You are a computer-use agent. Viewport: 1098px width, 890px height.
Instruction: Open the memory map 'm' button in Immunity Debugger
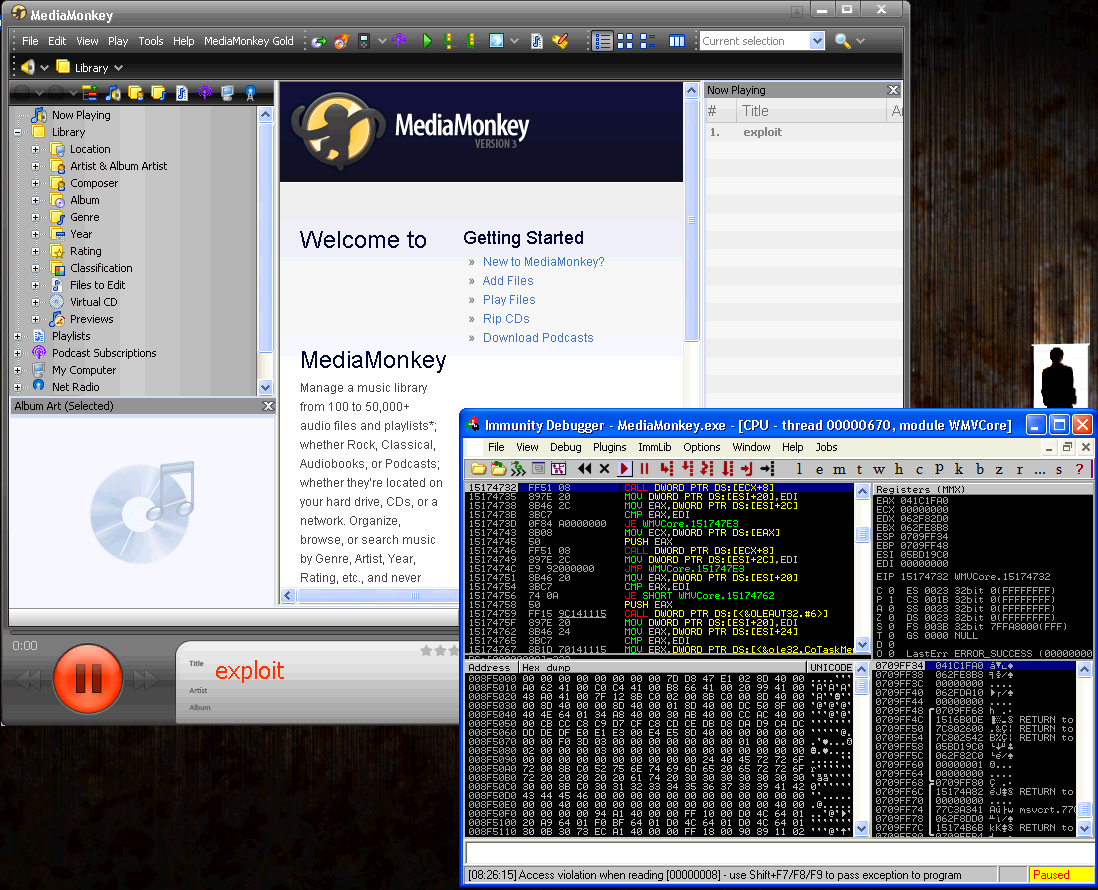pyautogui.click(x=839, y=469)
